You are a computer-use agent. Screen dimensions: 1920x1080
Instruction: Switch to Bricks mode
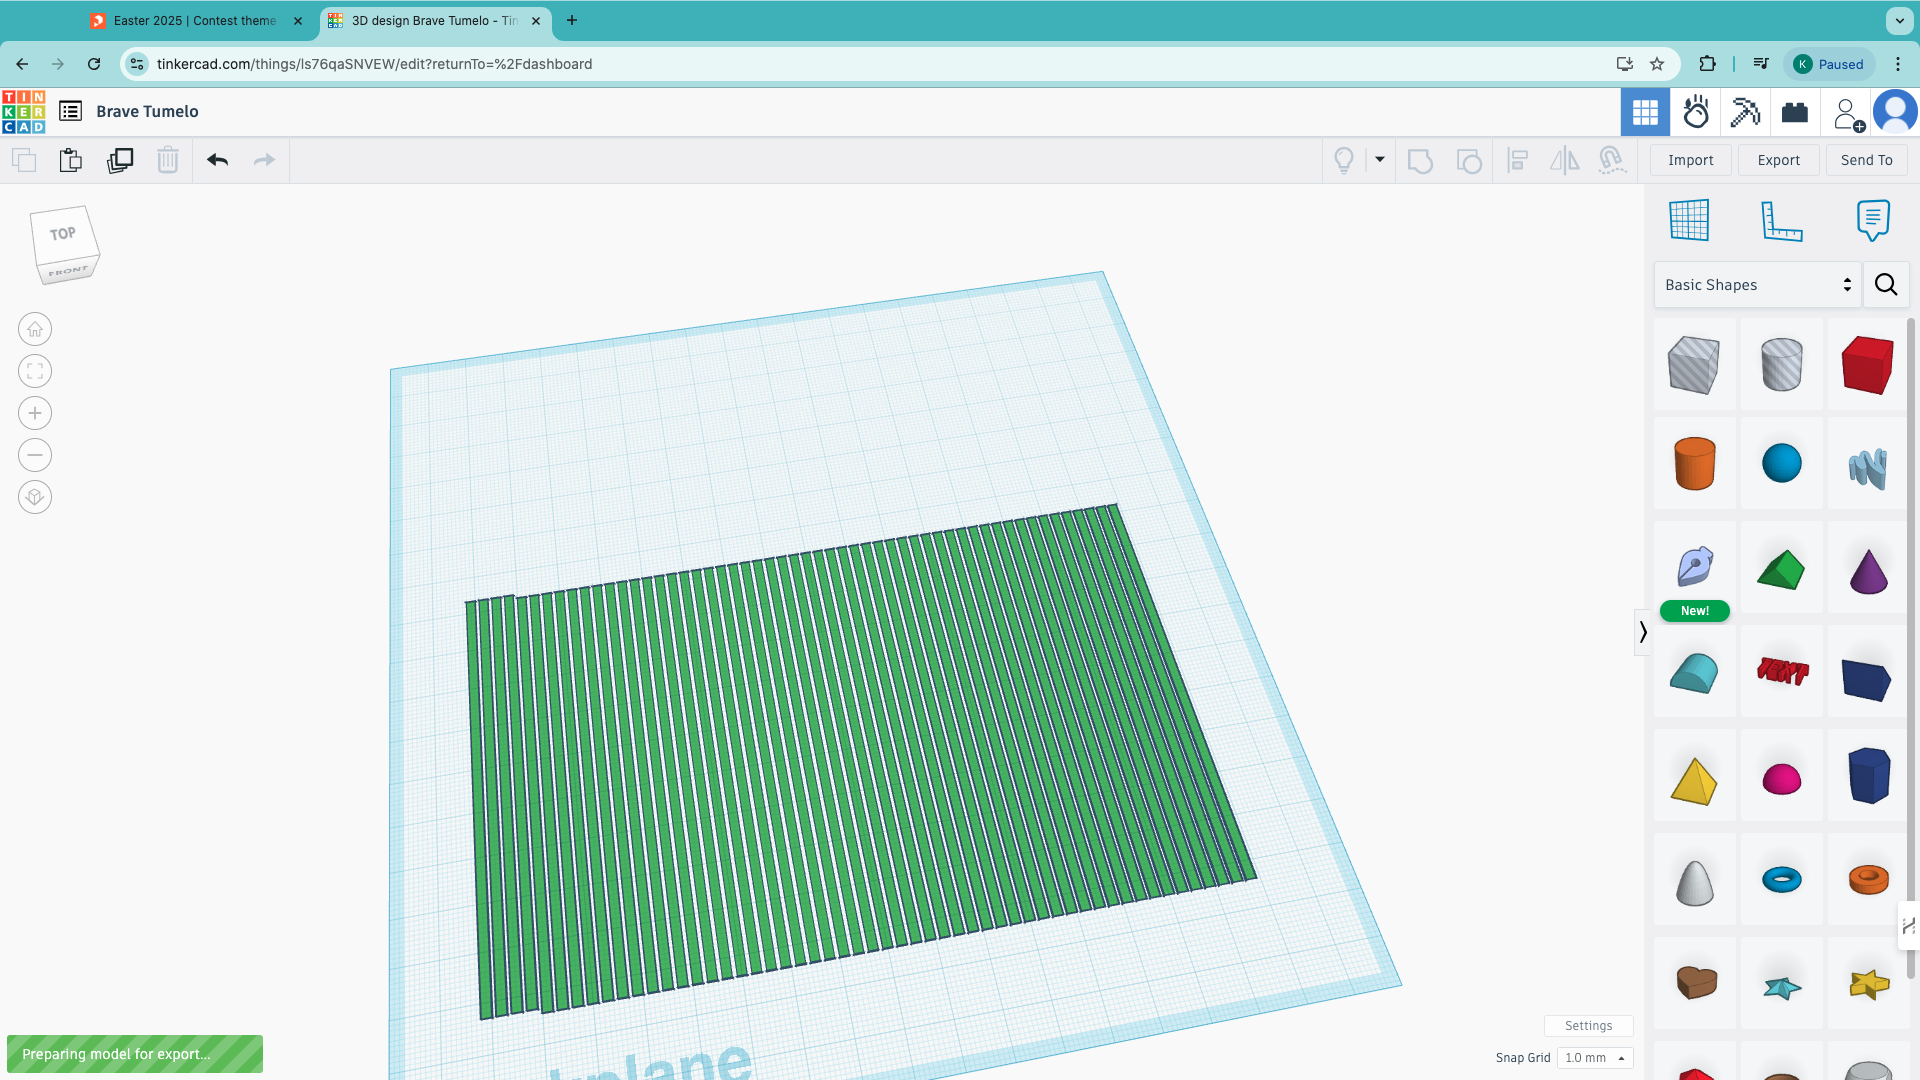[x=1795, y=112]
